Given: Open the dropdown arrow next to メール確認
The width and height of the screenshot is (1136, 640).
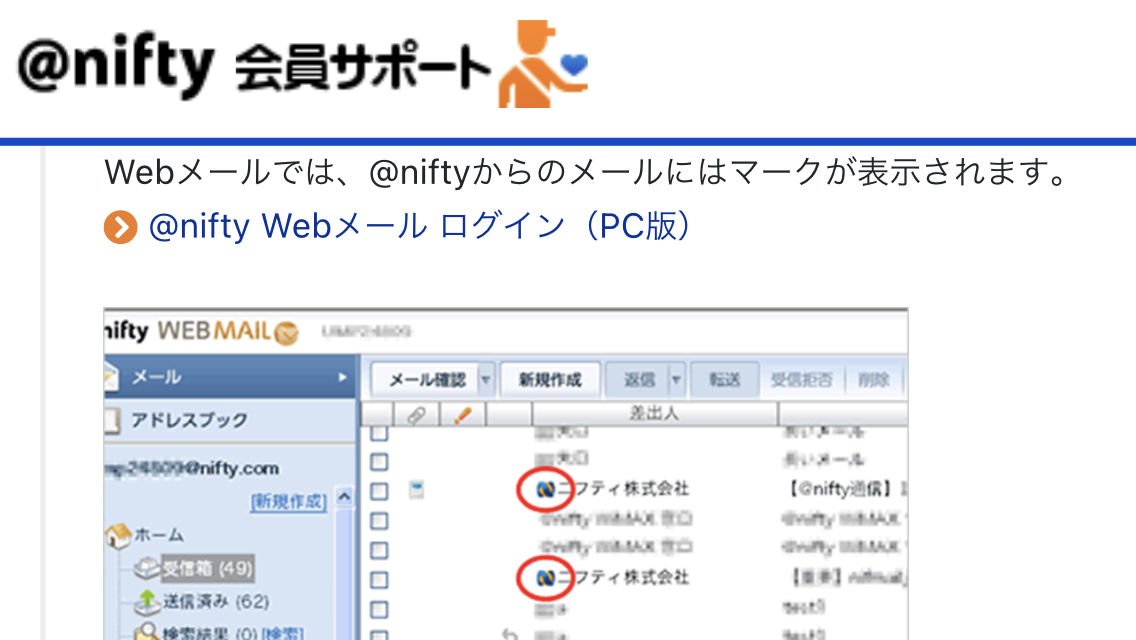Looking at the screenshot, I should (x=486, y=379).
